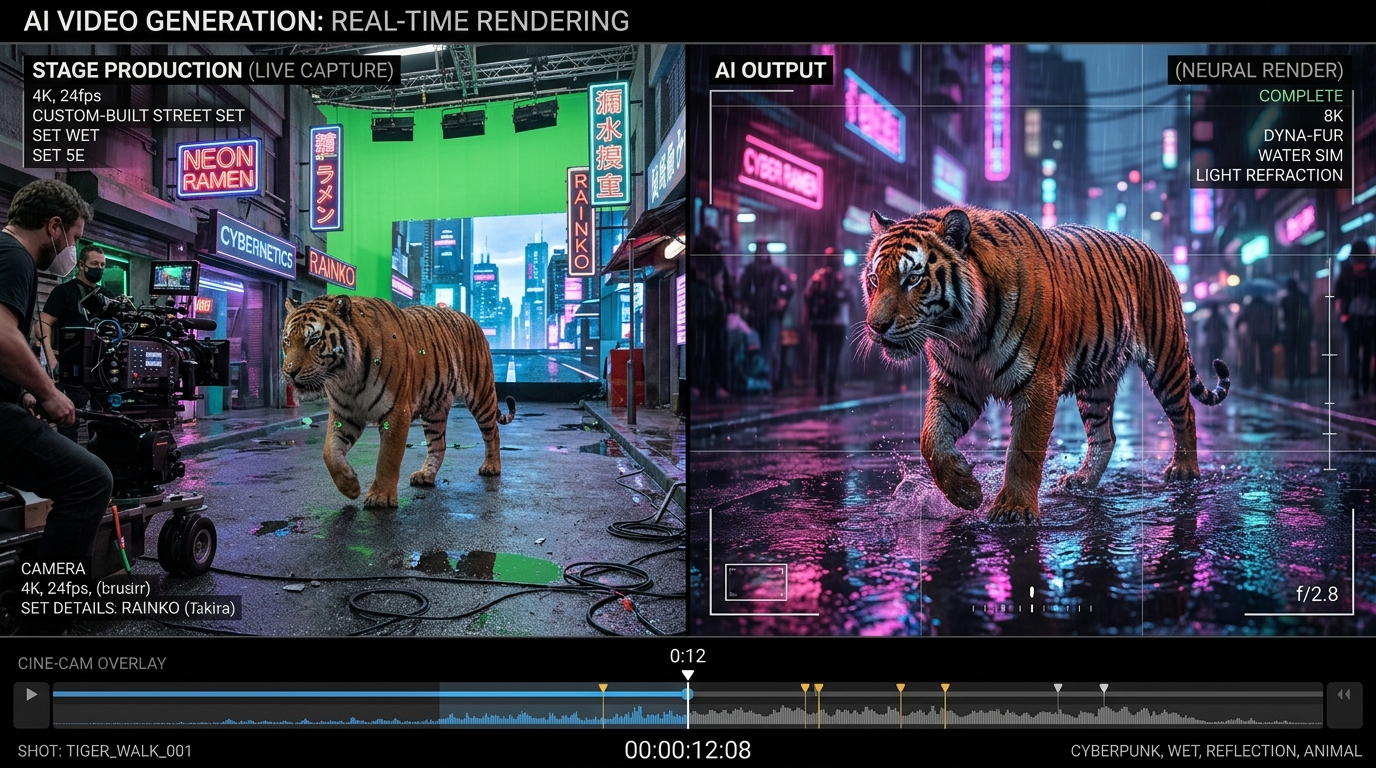
Task: Click the CAMERA label in the stage panel
Action: click(53, 569)
